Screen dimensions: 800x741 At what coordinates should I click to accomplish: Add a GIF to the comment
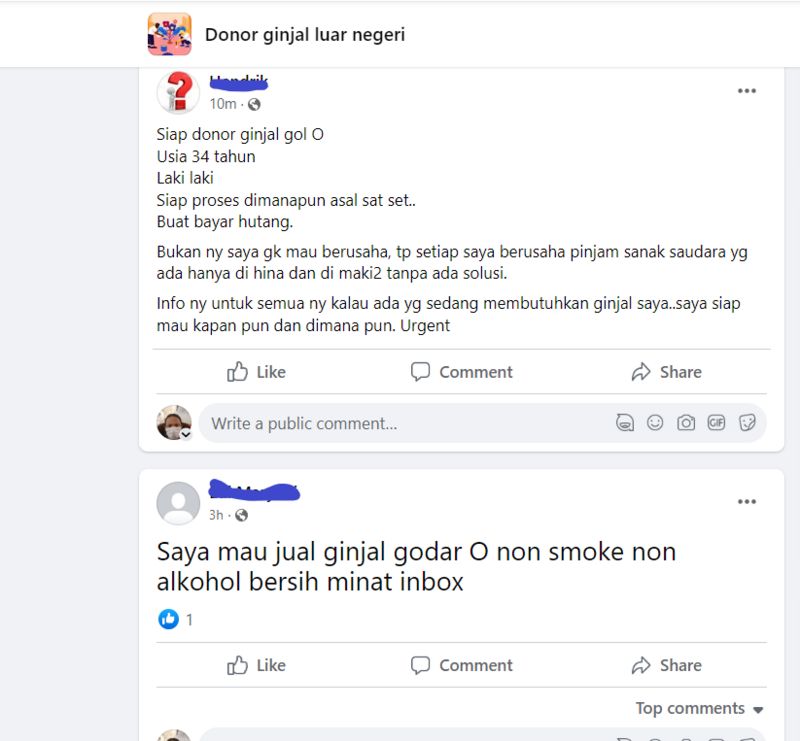pos(716,423)
